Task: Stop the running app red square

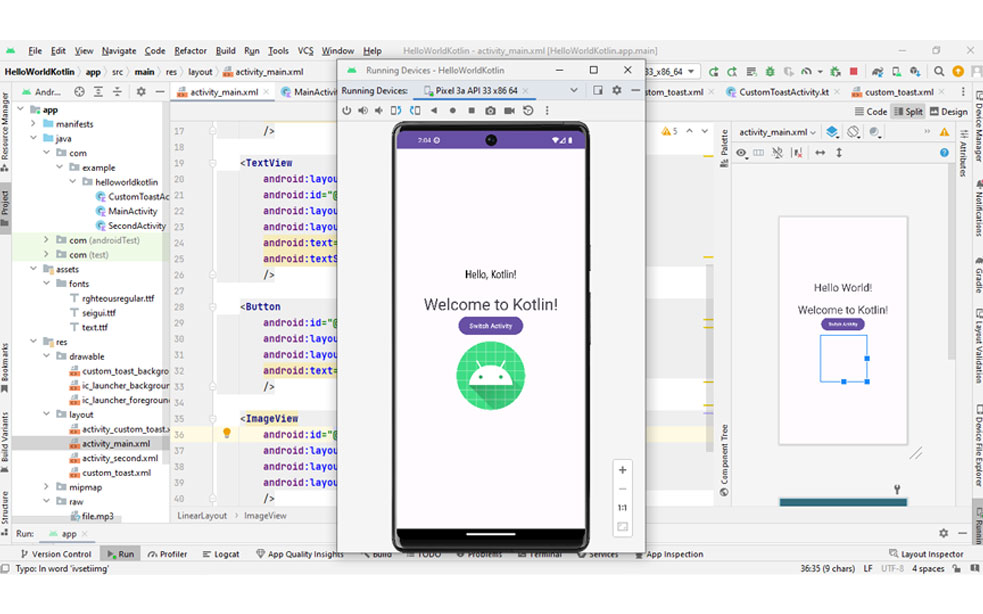Action: point(853,71)
